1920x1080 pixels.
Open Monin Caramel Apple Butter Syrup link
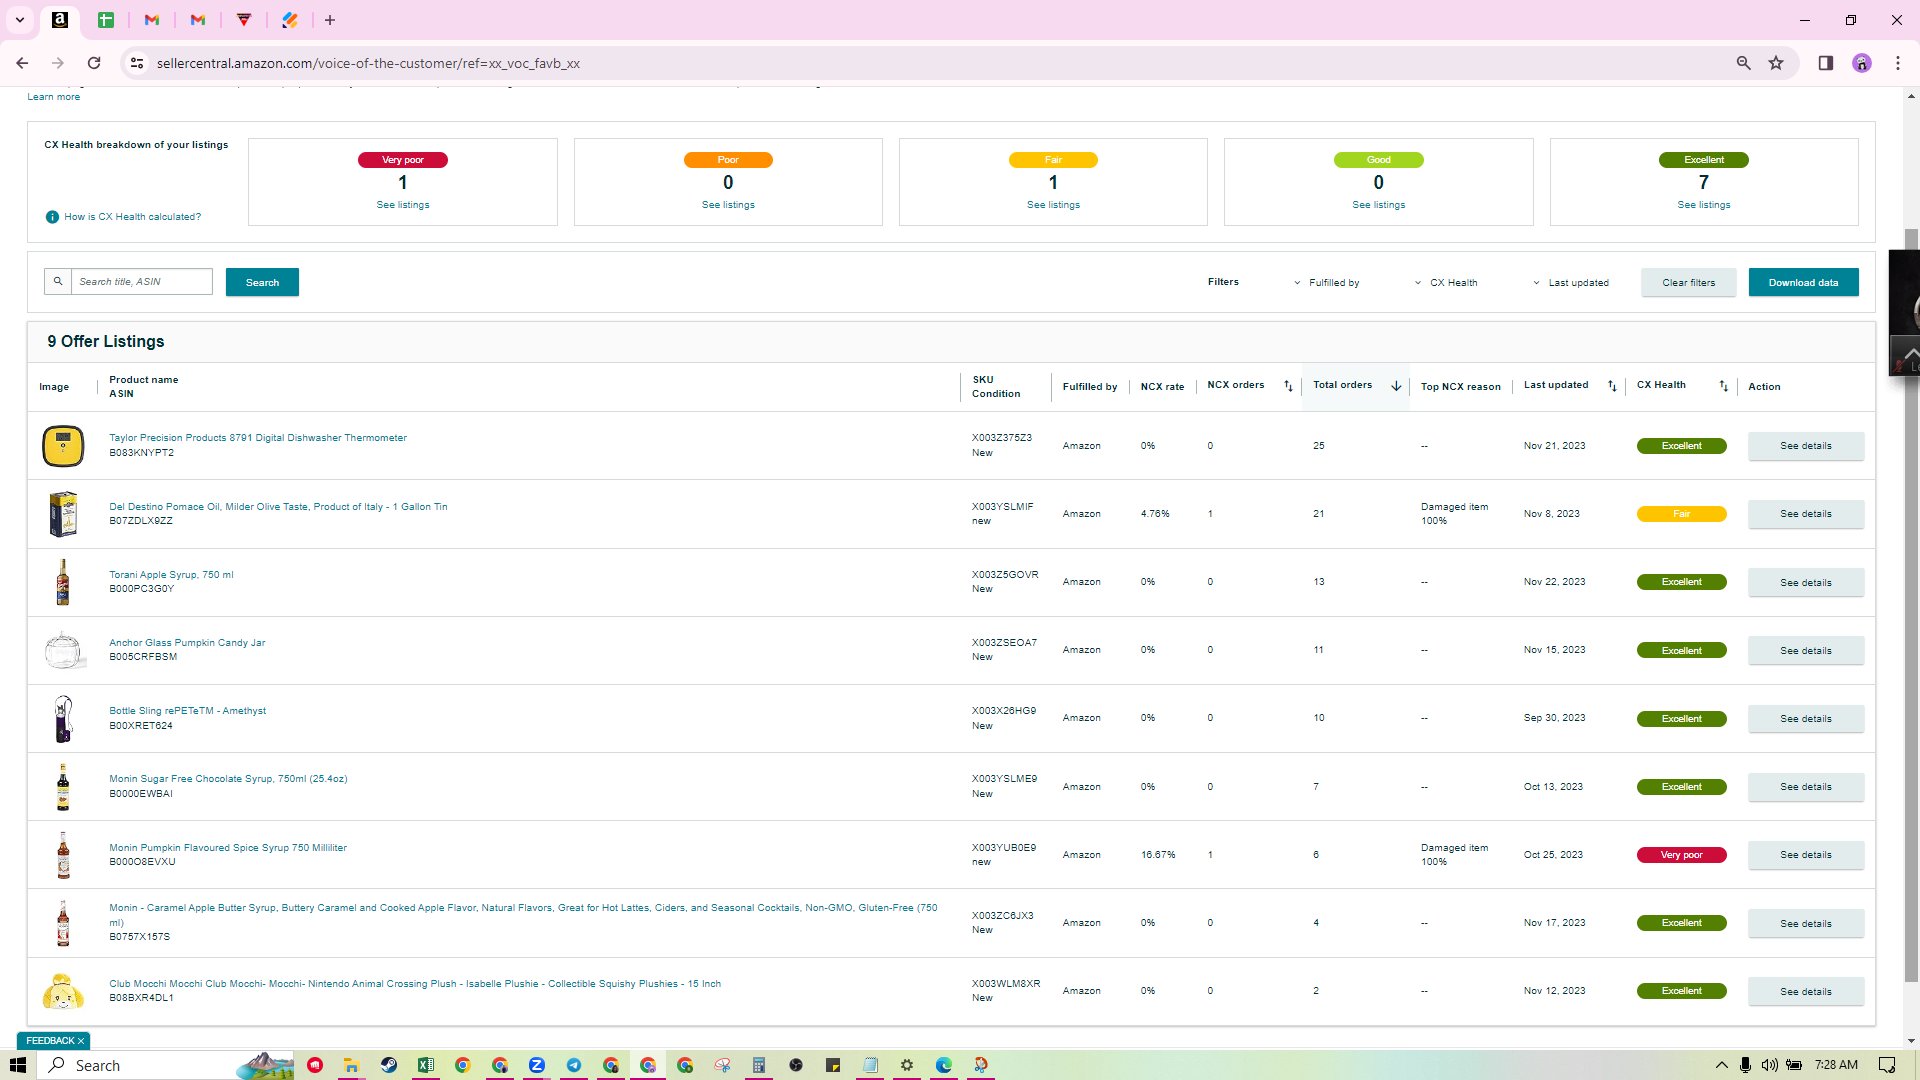click(x=523, y=915)
